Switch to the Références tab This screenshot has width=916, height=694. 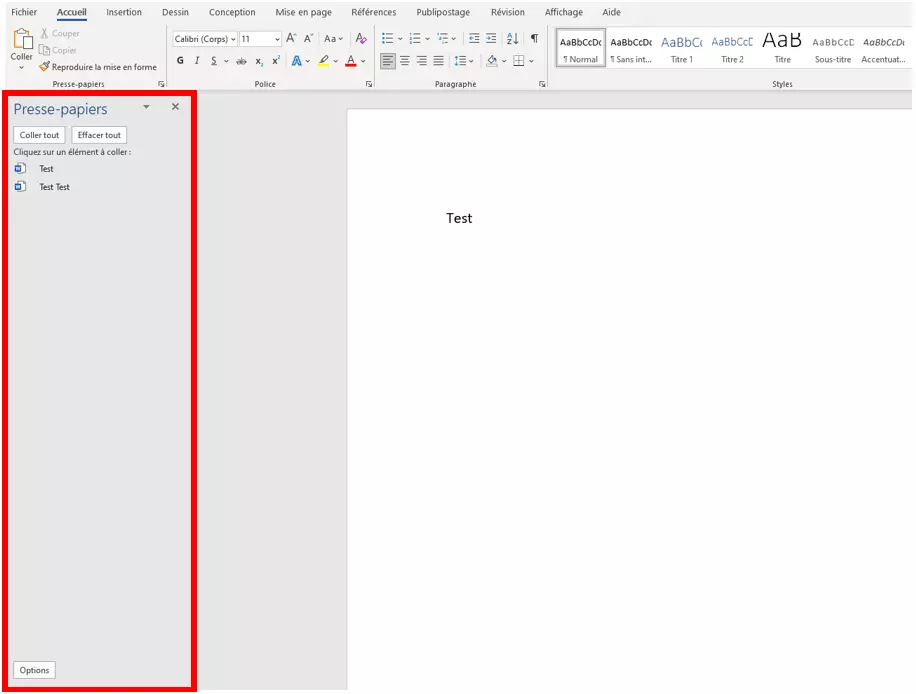(x=373, y=12)
